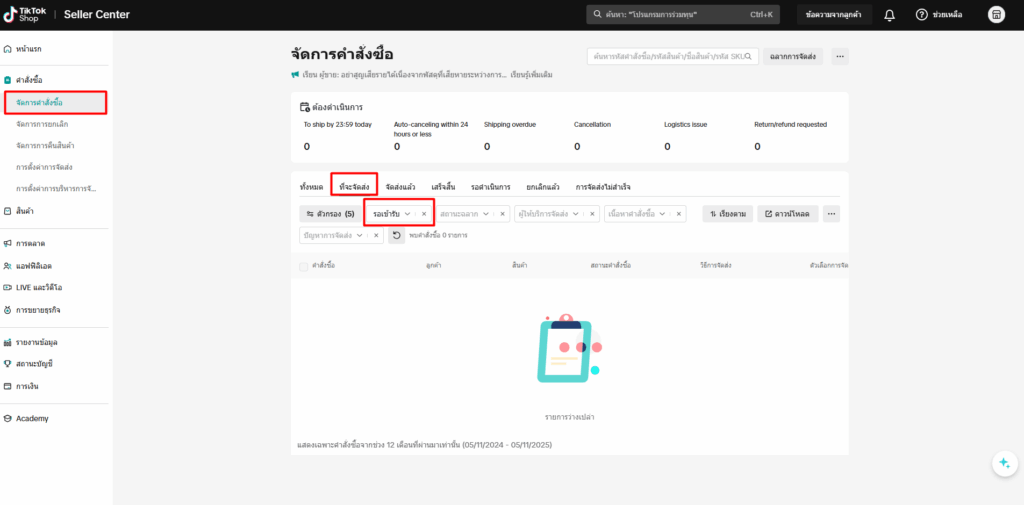Open the floating AI assistant sparkle icon
This screenshot has width=1024, height=505.
1003,463
